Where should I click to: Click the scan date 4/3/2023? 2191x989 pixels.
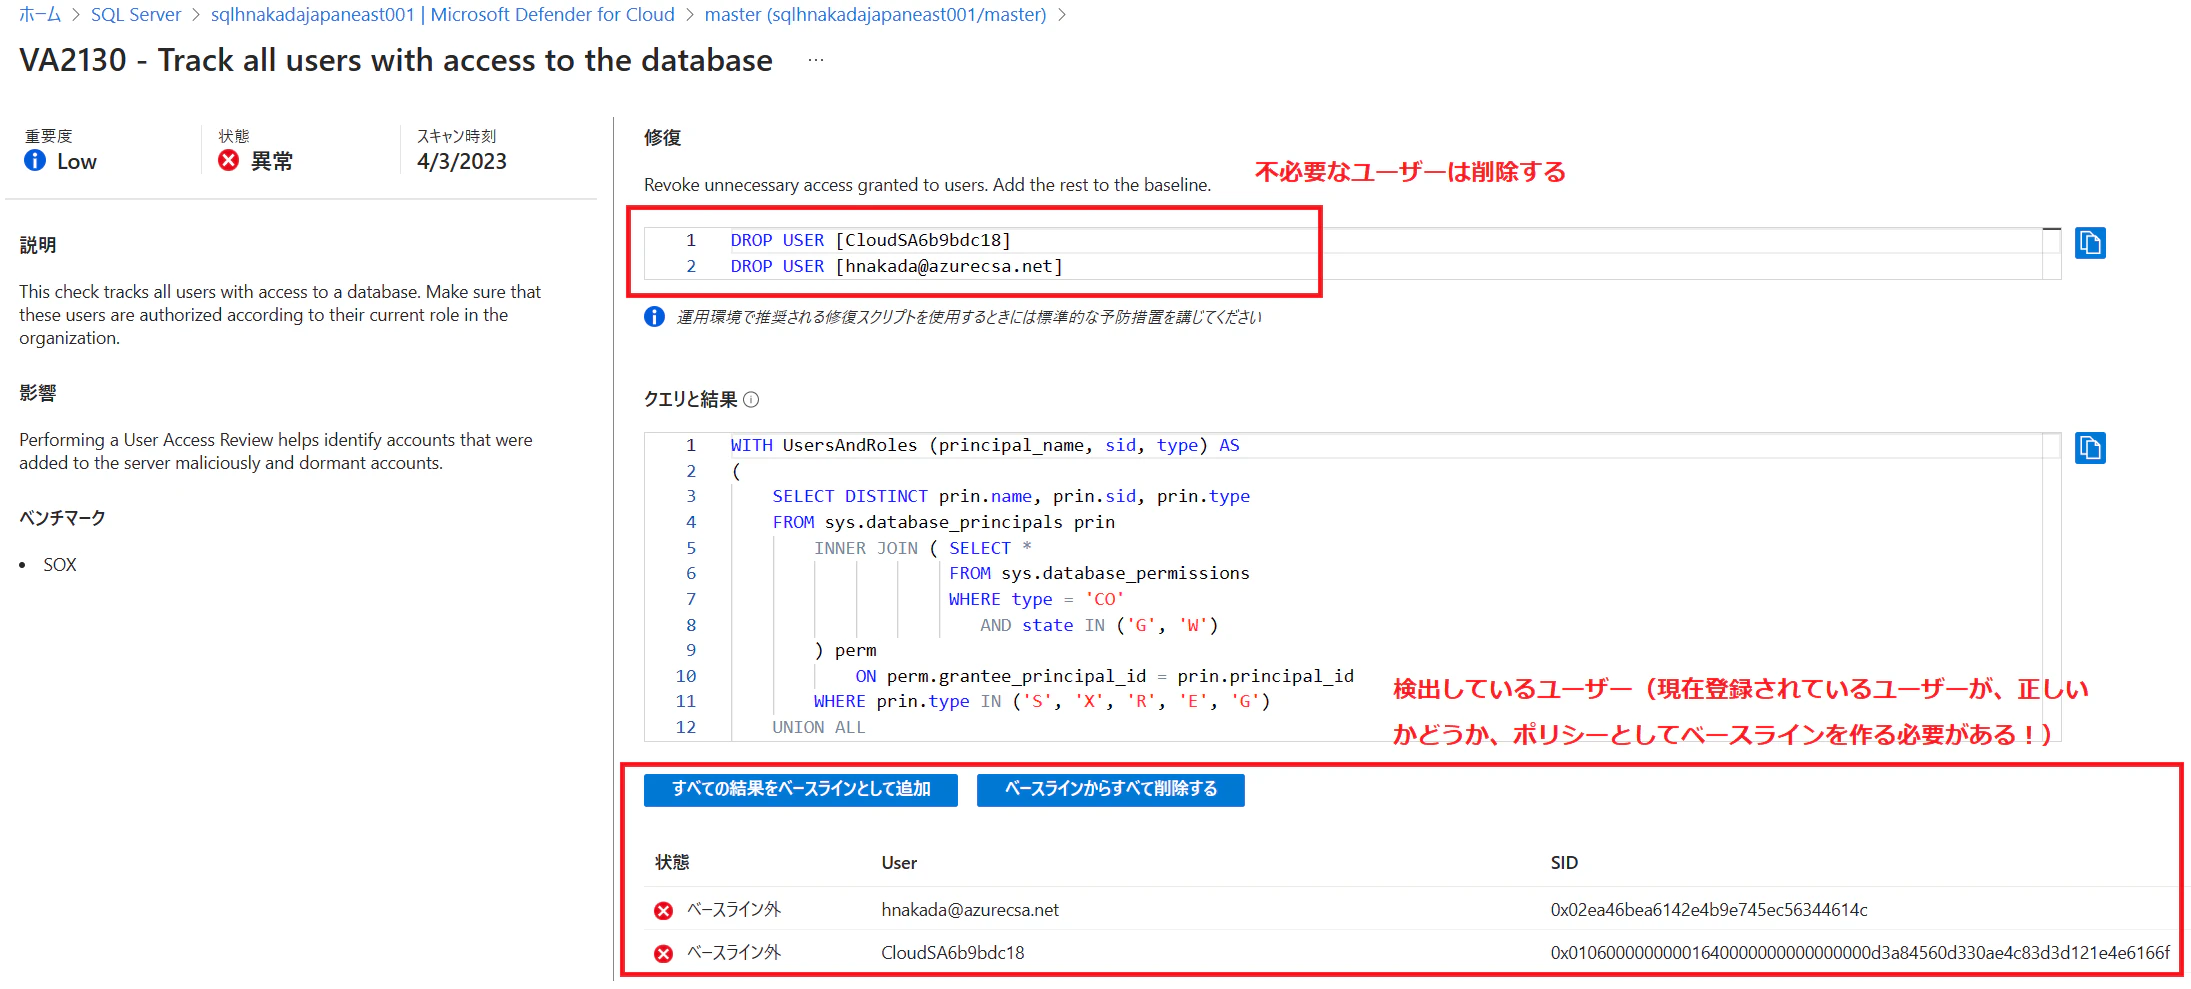point(462,161)
